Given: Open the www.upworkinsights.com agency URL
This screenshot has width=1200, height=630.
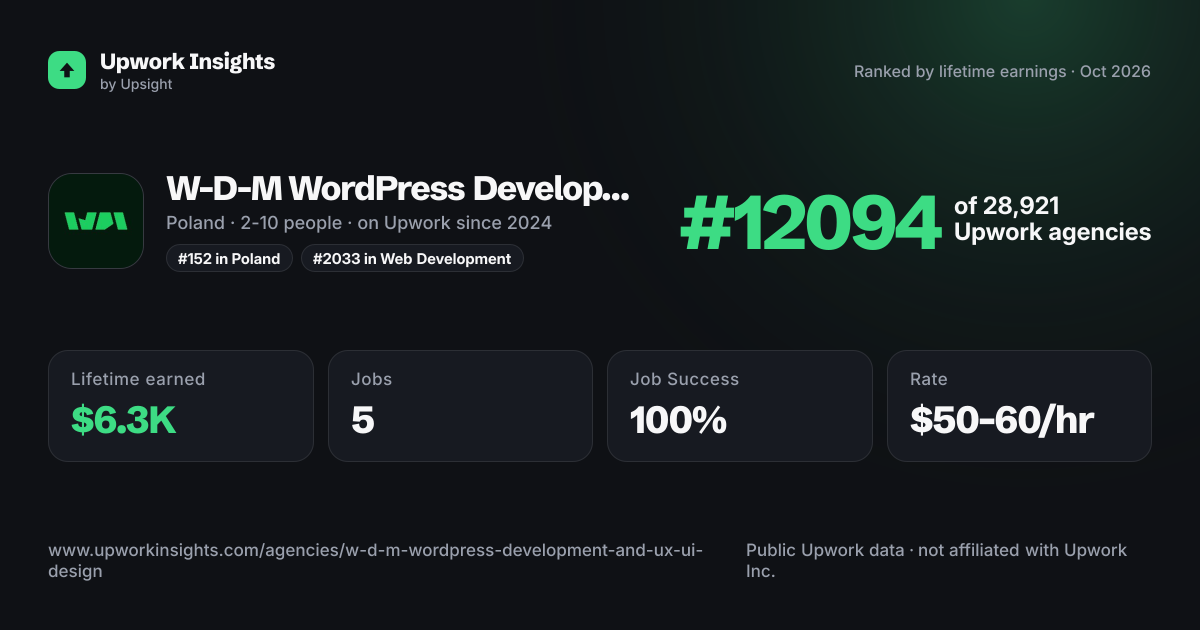Looking at the screenshot, I should point(376,560).
